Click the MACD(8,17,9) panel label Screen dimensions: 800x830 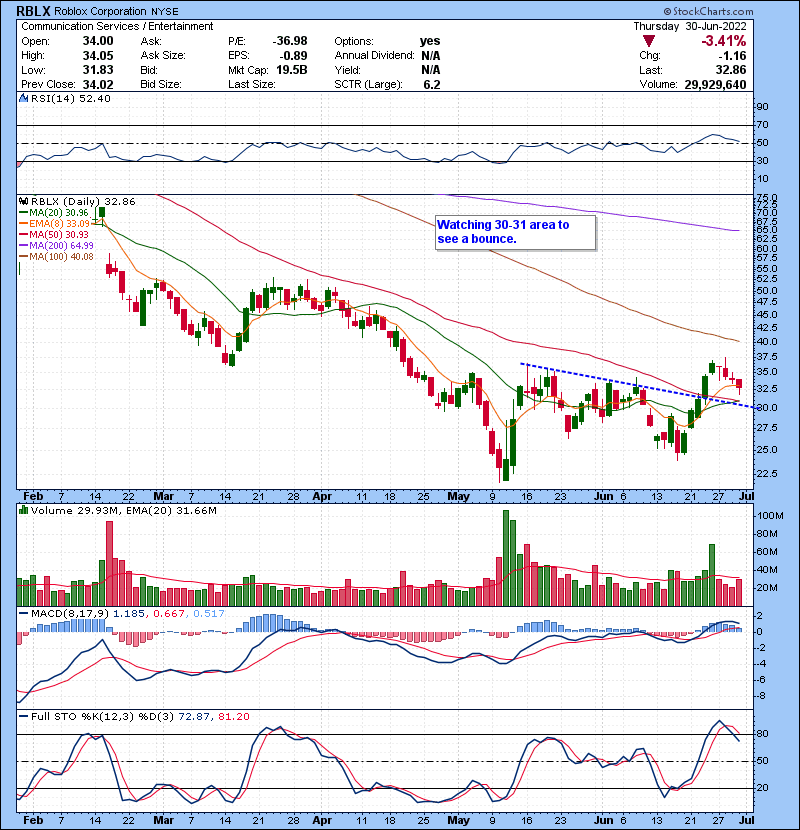coord(70,614)
